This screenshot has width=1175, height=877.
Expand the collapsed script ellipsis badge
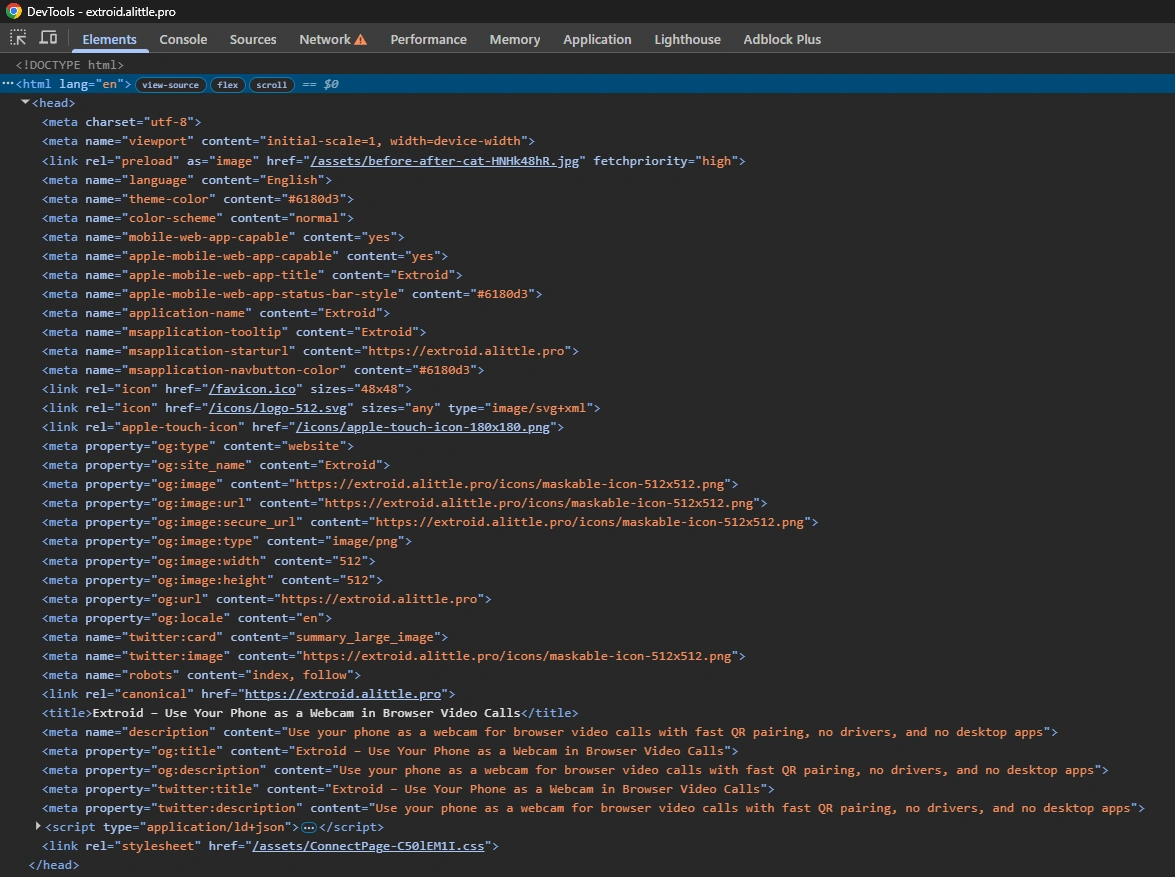coord(309,827)
